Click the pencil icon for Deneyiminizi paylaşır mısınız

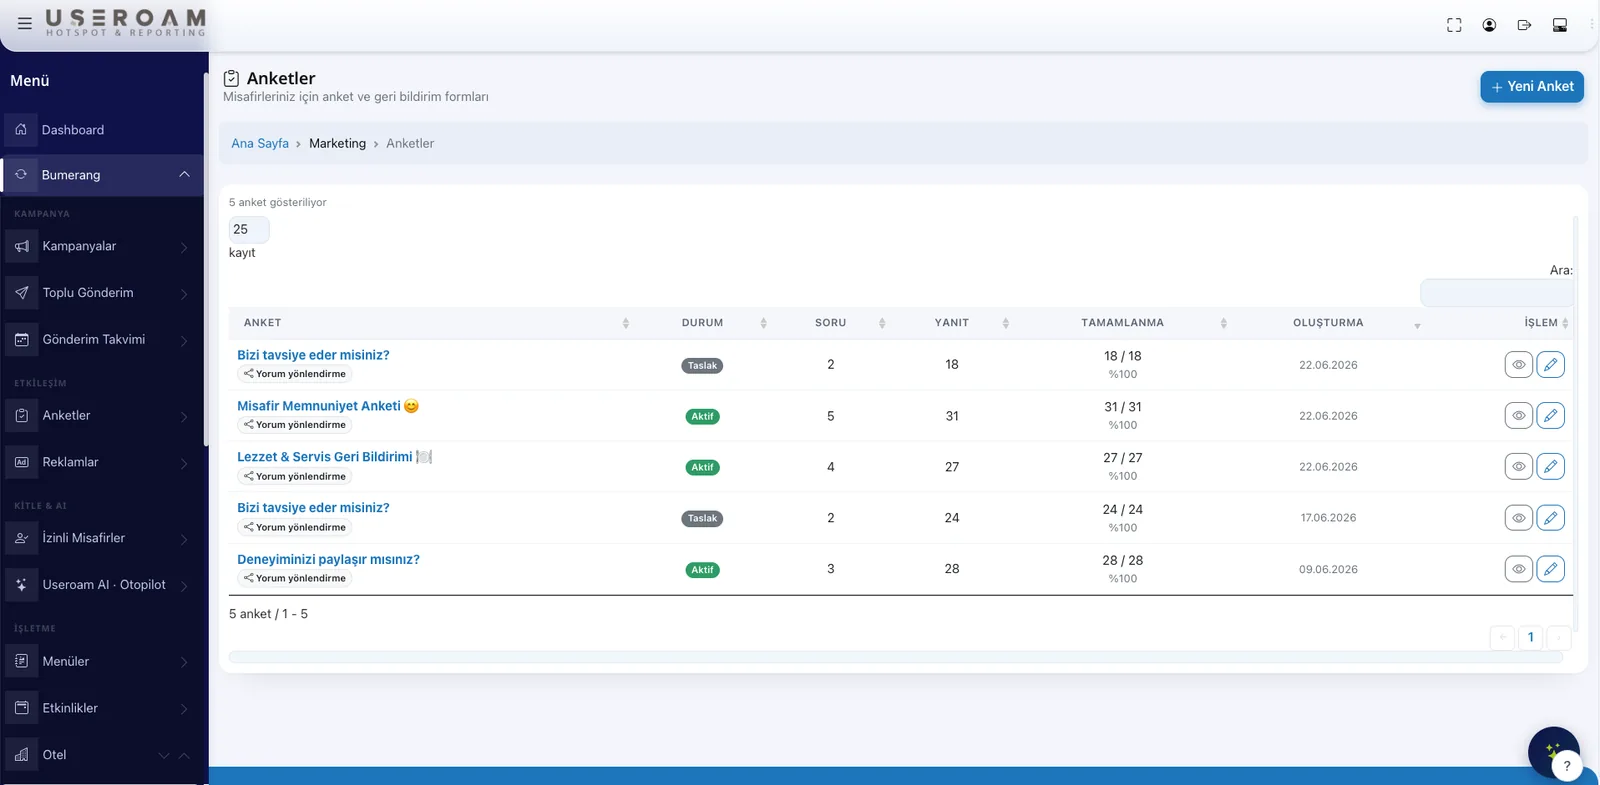pyautogui.click(x=1550, y=569)
